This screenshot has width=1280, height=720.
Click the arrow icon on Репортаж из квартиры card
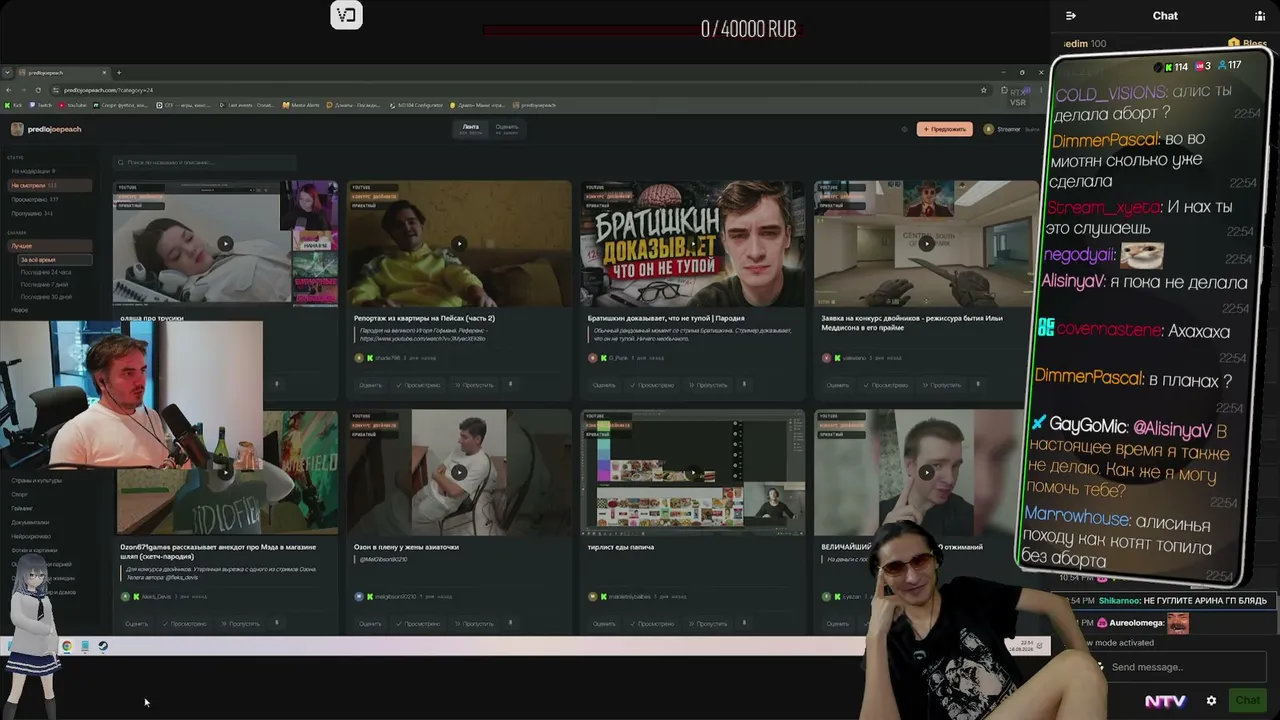click(x=510, y=384)
